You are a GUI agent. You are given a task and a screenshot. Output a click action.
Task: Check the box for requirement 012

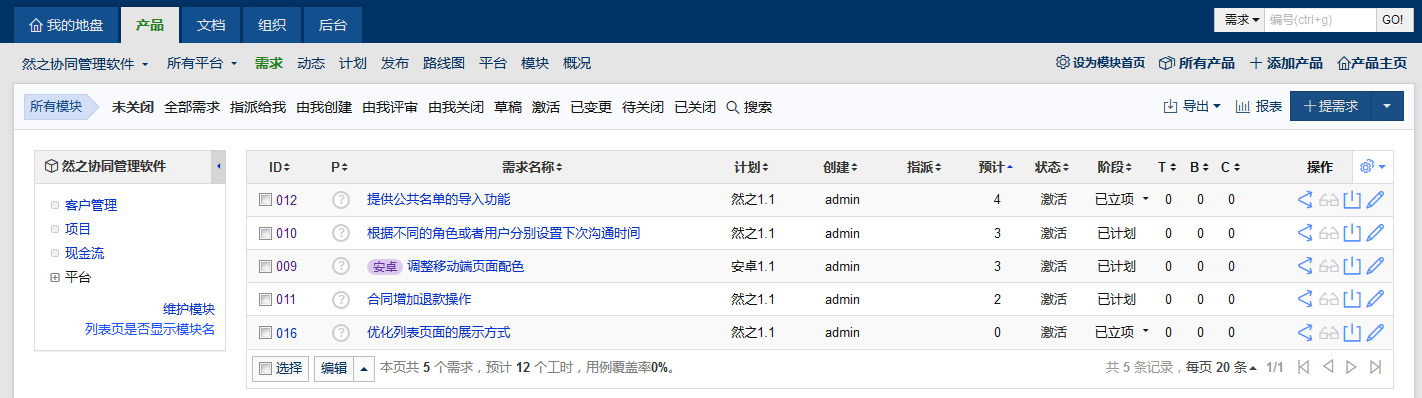tap(265, 200)
